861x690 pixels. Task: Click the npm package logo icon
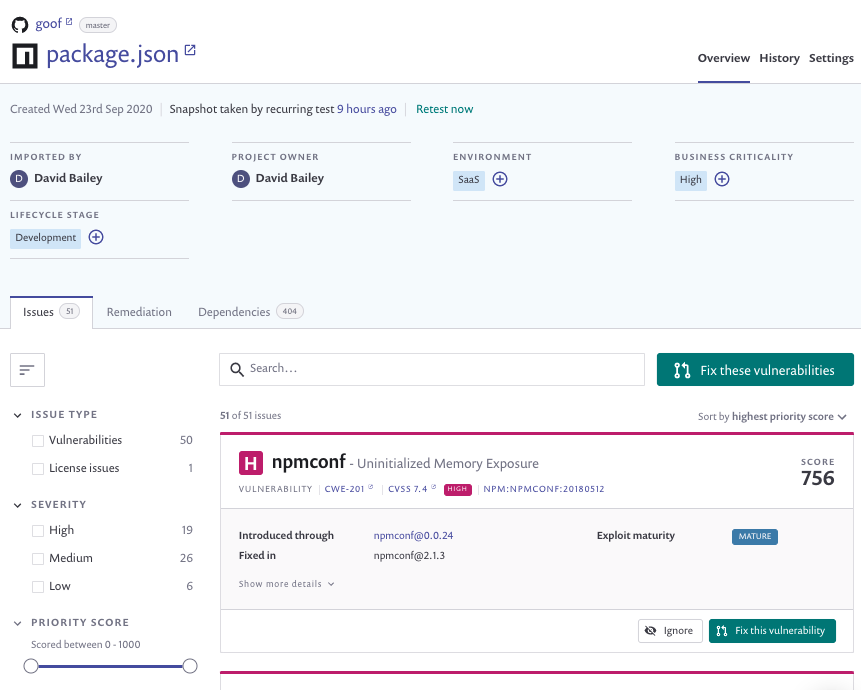(25, 56)
